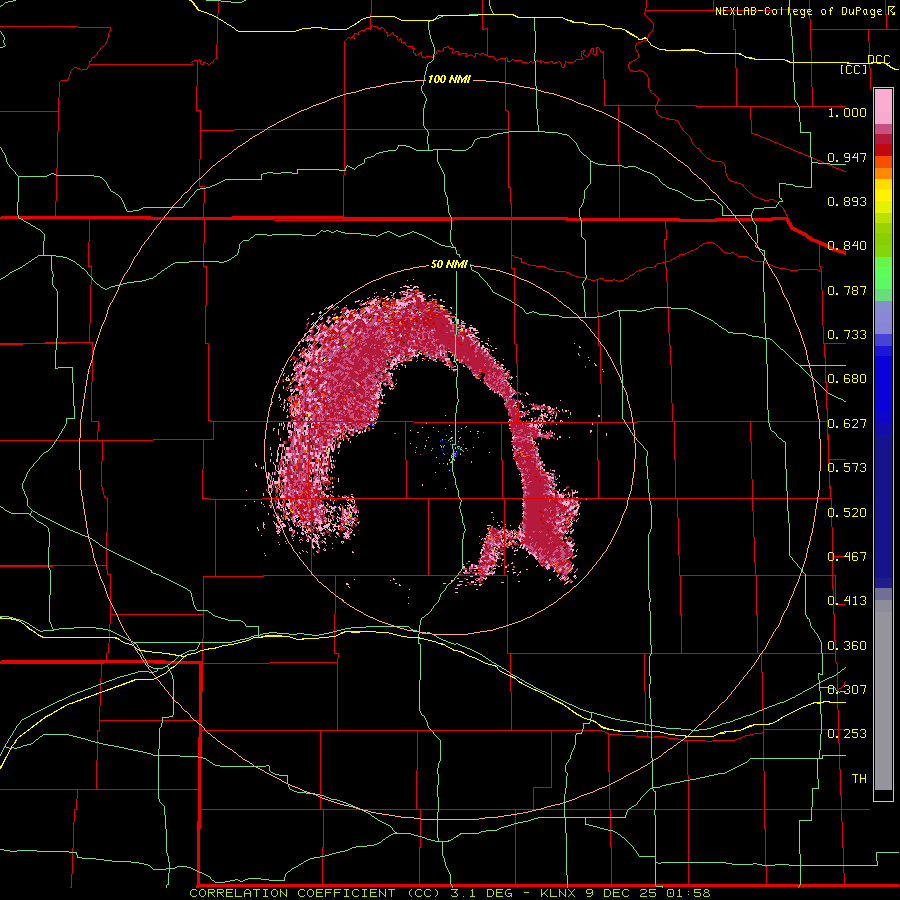
Task: Click the Correlation Coefficient caption at the bottom
Action: point(450,893)
